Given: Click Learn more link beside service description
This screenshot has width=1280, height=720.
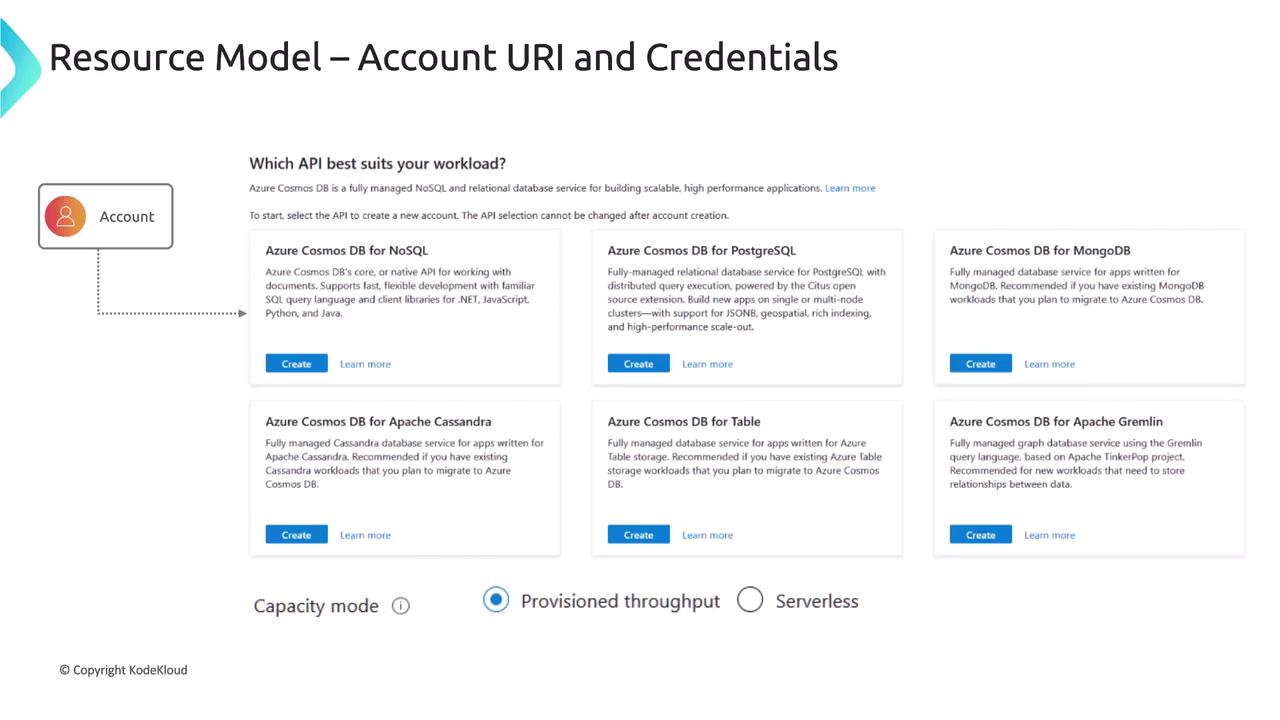Looking at the screenshot, I should [849, 188].
